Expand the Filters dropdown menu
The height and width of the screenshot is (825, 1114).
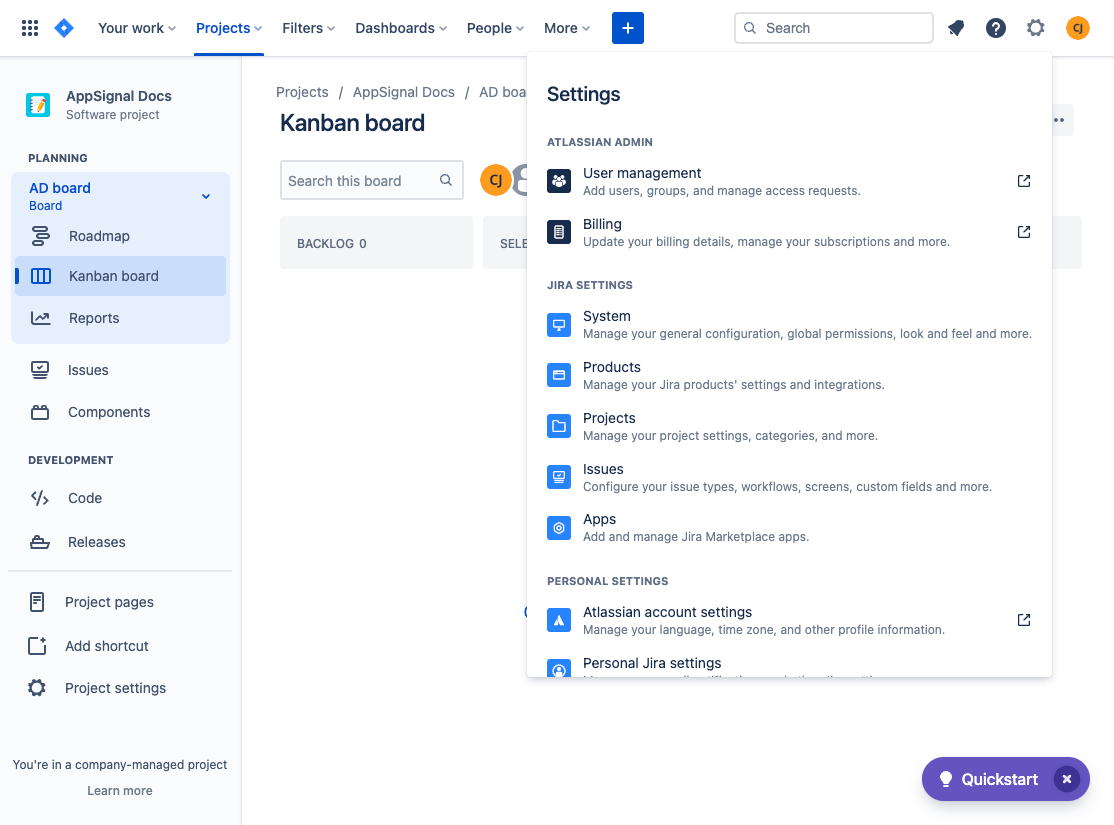pyautogui.click(x=308, y=28)
